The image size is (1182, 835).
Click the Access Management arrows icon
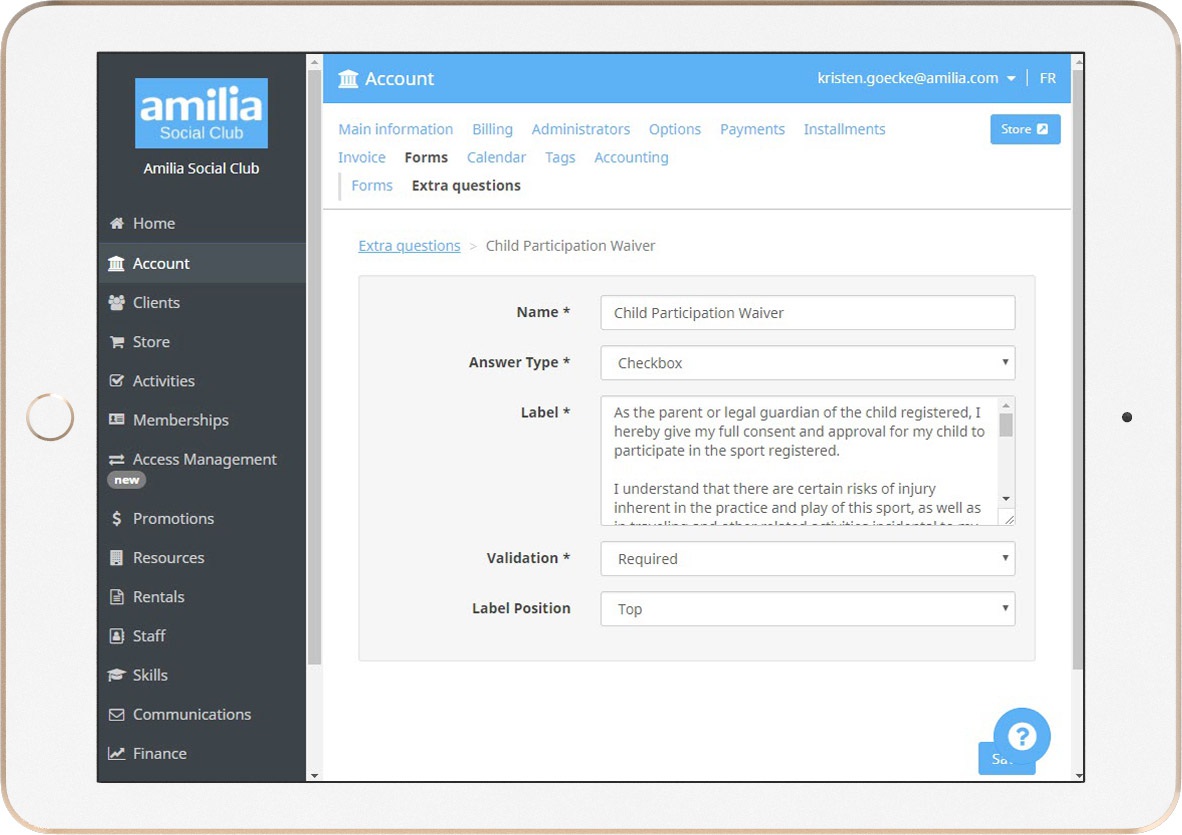(116, 459)
